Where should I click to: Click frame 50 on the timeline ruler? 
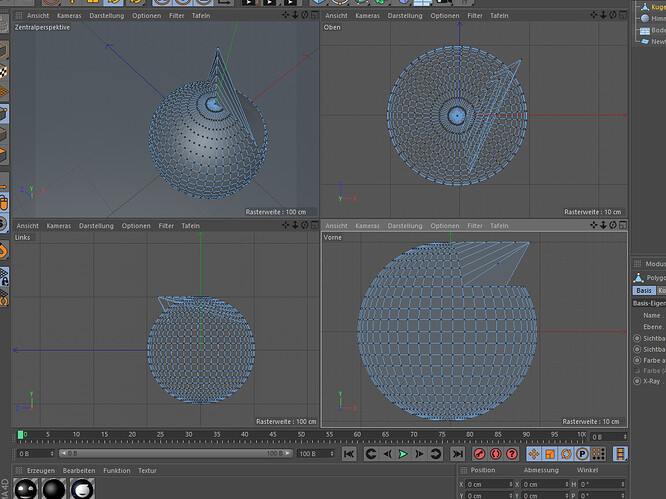click(x=301, y=434)
